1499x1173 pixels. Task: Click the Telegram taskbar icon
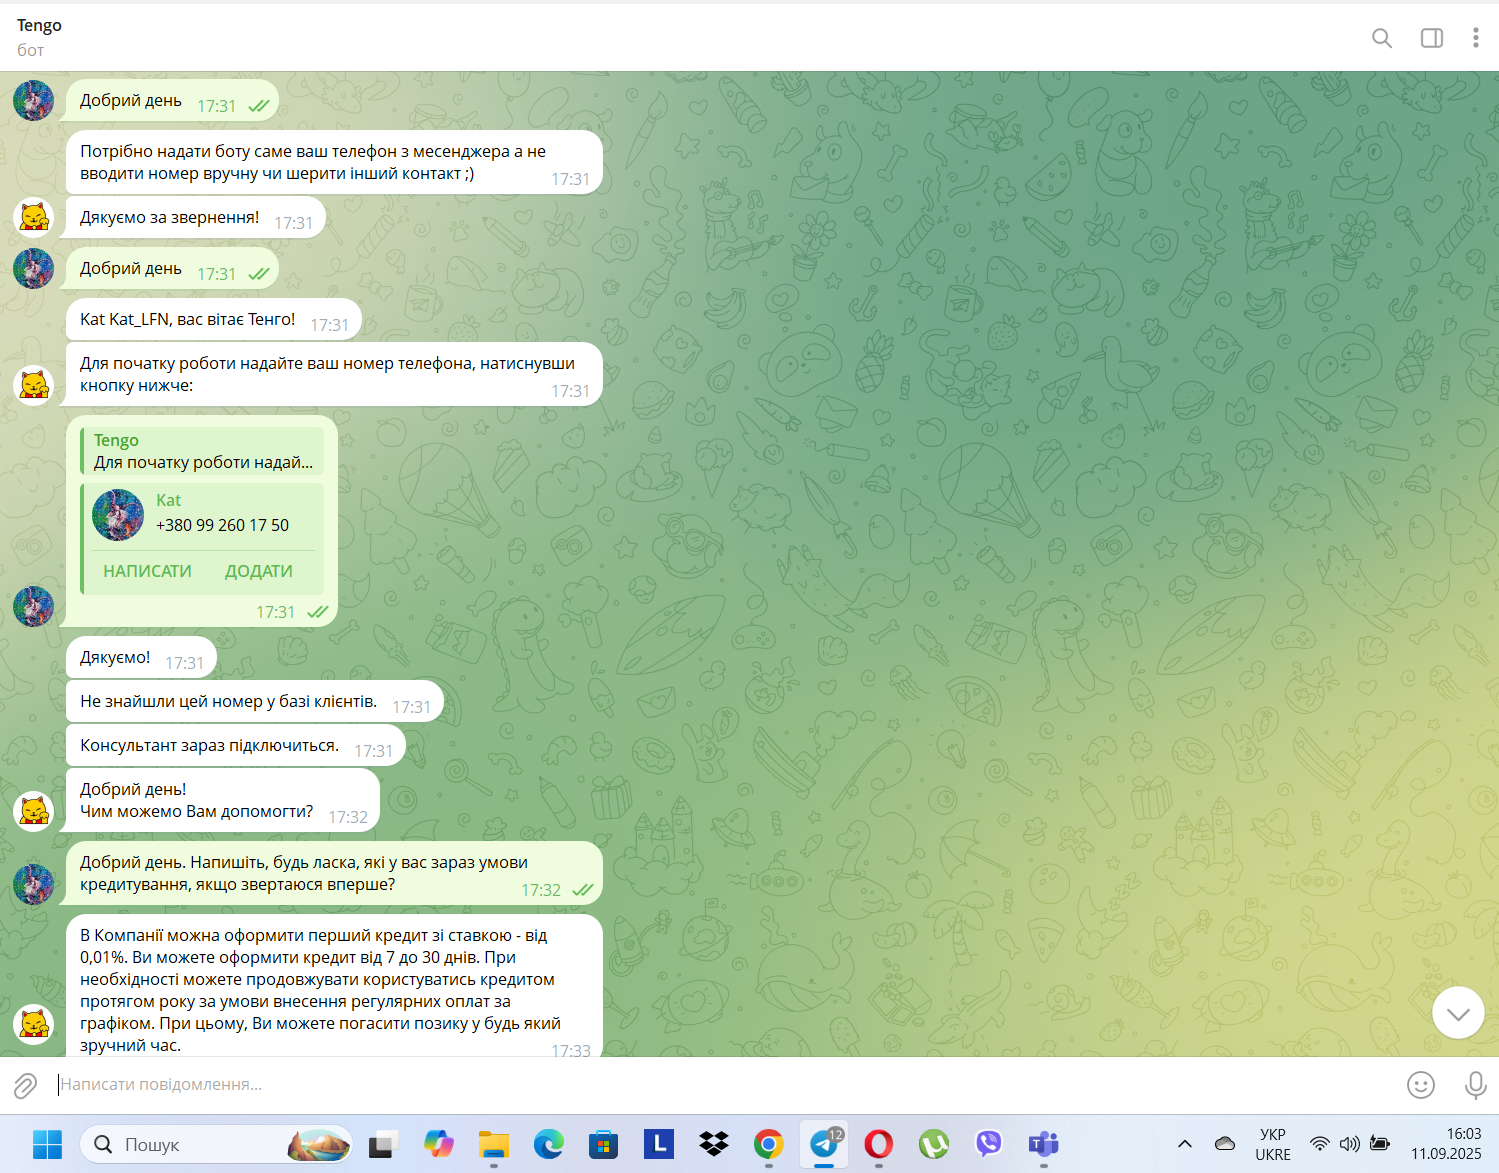(824, 1144)
